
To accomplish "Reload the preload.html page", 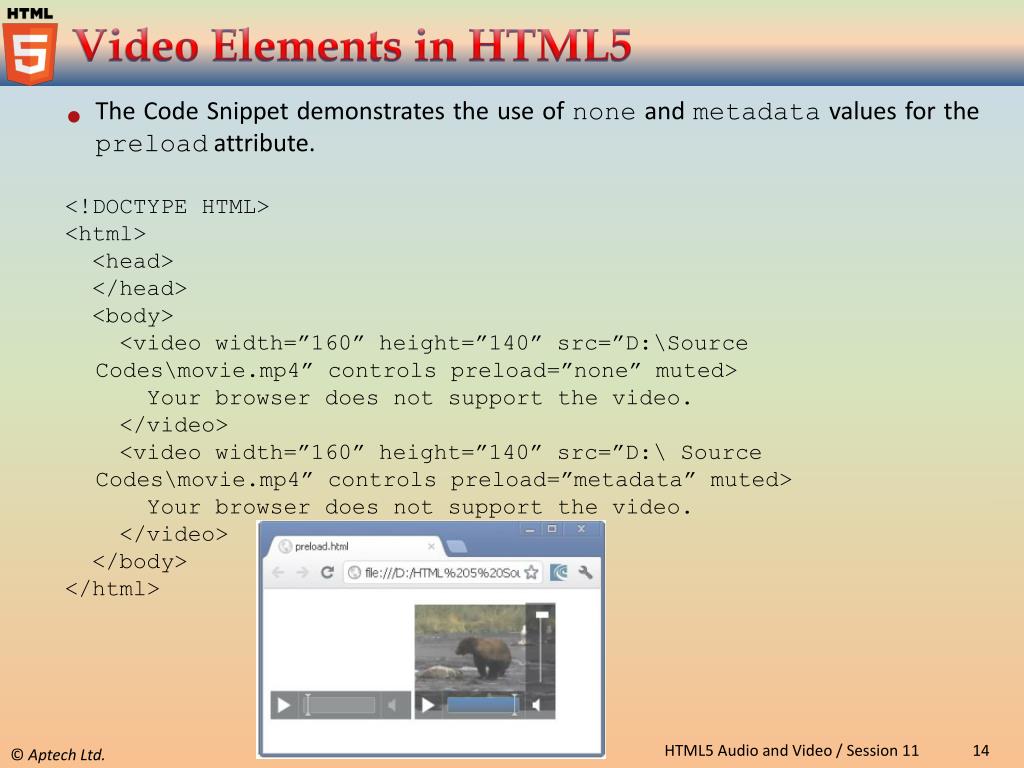I will pyautogui.click(x=327, y=573).
